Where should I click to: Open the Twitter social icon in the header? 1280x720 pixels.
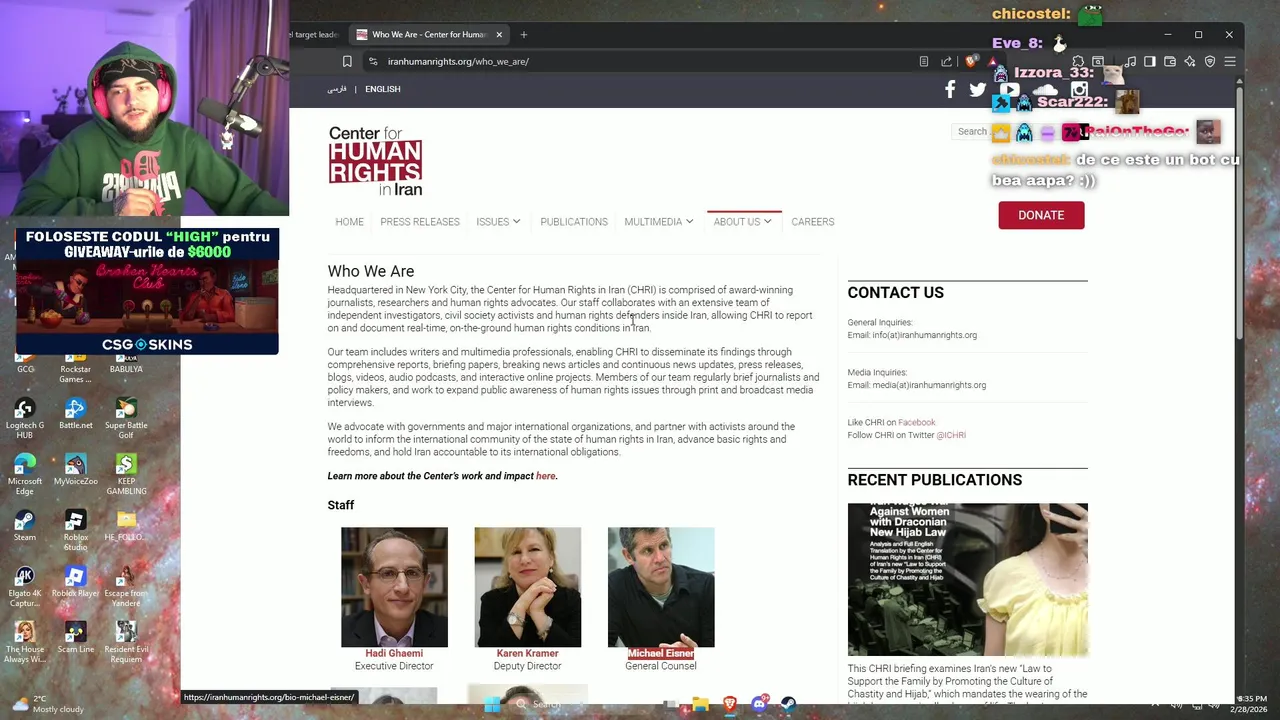pyautogui.click(x=978, y=90)
